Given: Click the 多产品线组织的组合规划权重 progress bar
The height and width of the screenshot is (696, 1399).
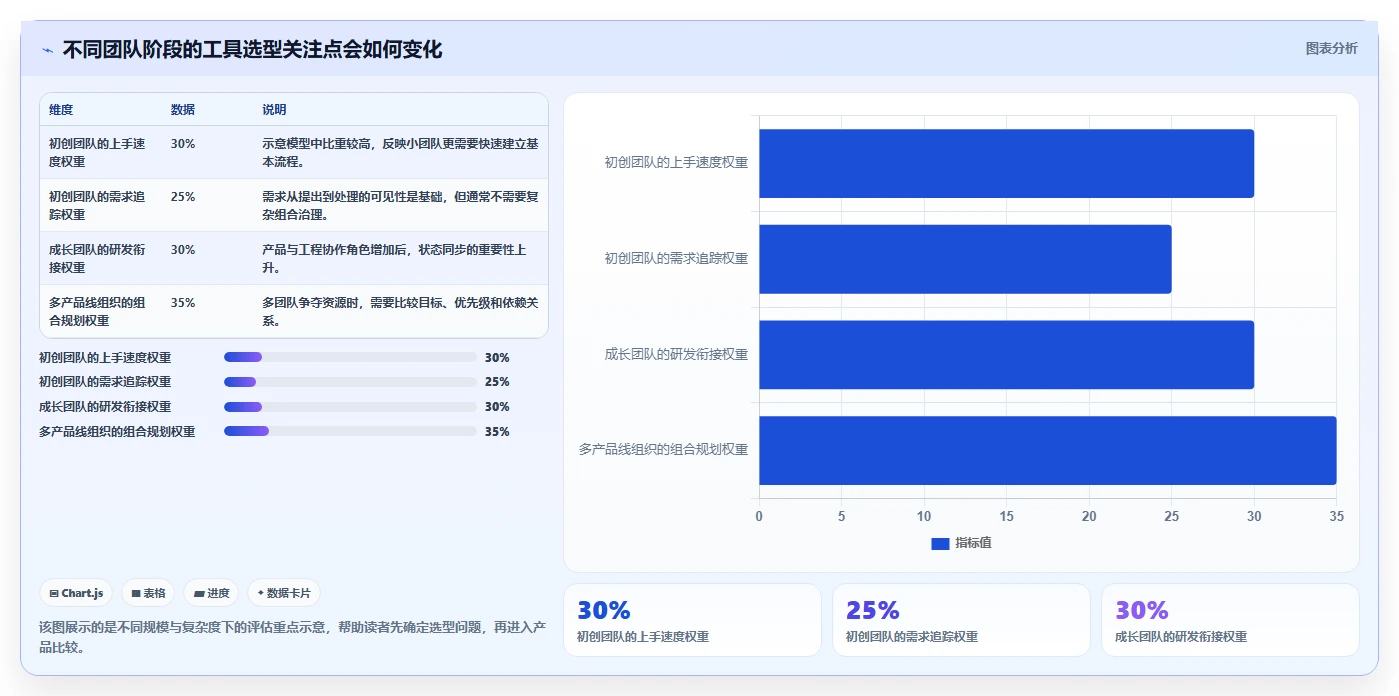Looking at the screenshot, I should click(x=350, y=431).
